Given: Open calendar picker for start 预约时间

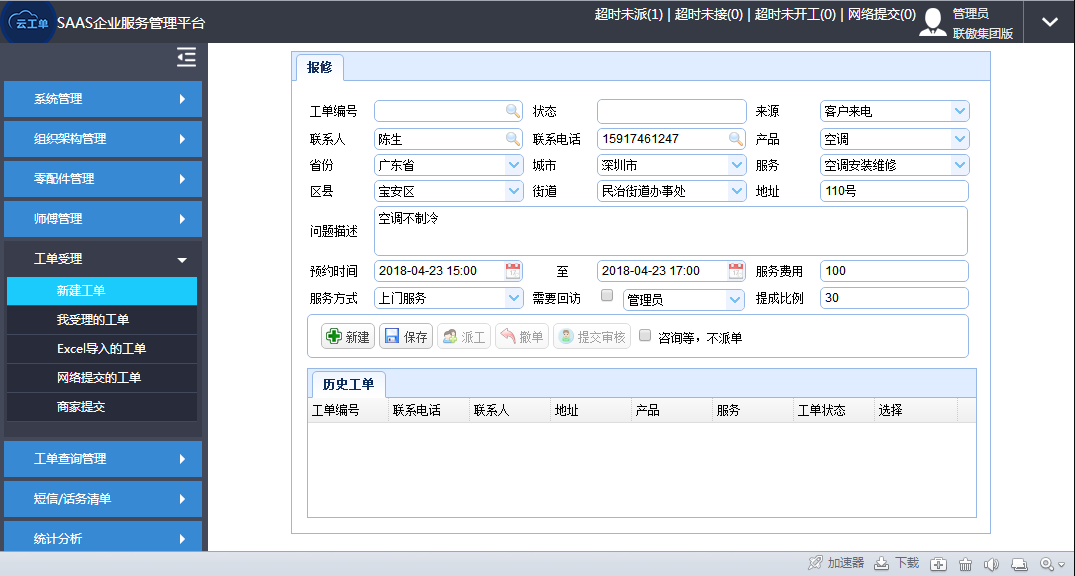Looking at the screenshot, I should click(513, 271).
